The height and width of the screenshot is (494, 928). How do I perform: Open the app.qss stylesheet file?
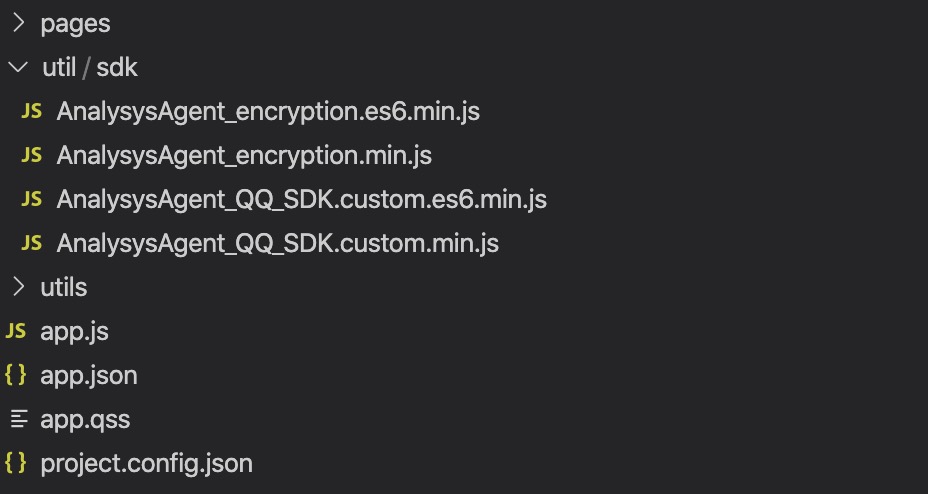85,419
